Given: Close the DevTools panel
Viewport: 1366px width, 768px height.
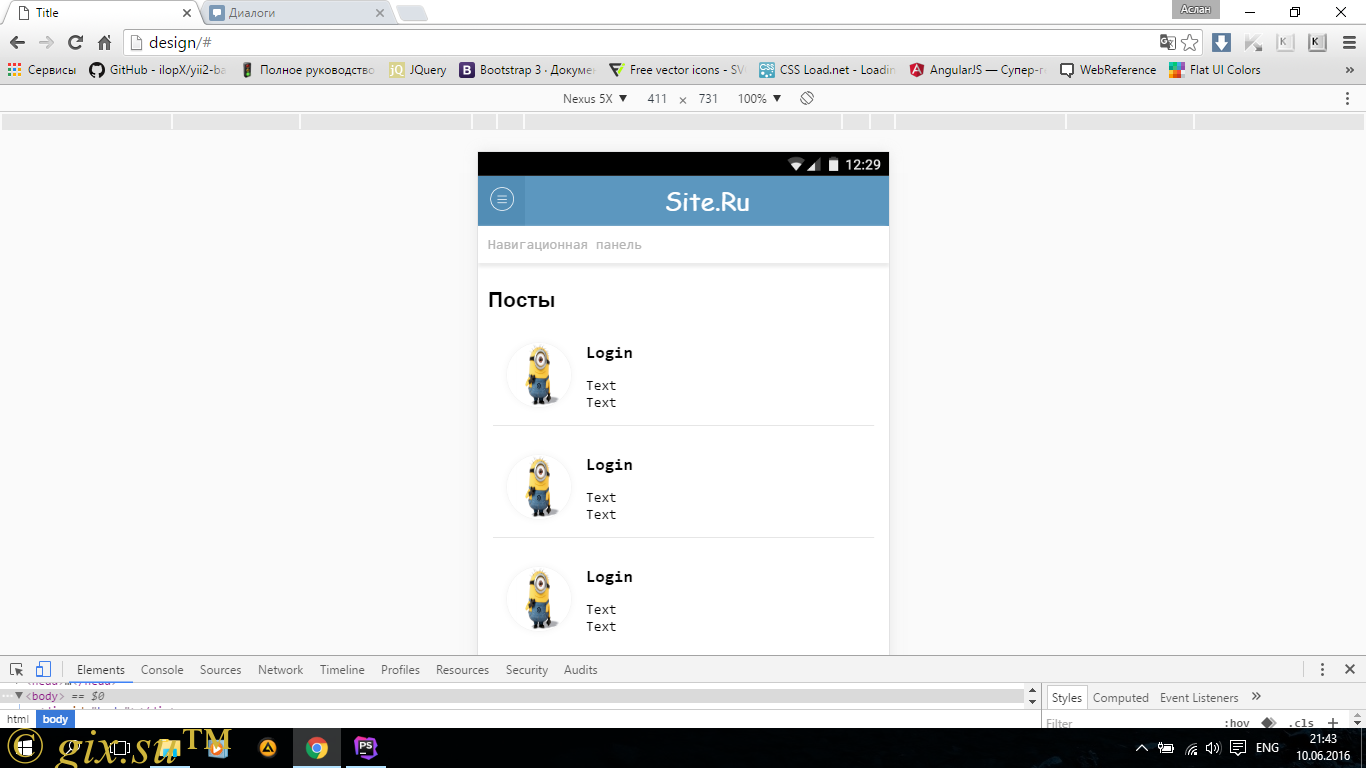Looking at the screenshot, I should [1349, 670].
